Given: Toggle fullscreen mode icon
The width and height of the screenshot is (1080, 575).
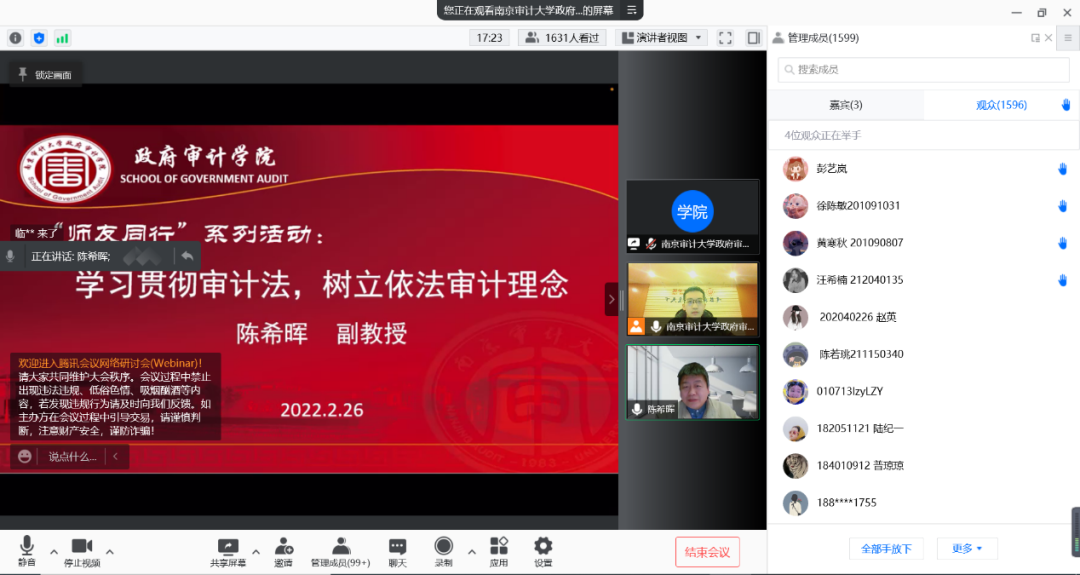Looking at the screenshot, I should pos(726,38).
